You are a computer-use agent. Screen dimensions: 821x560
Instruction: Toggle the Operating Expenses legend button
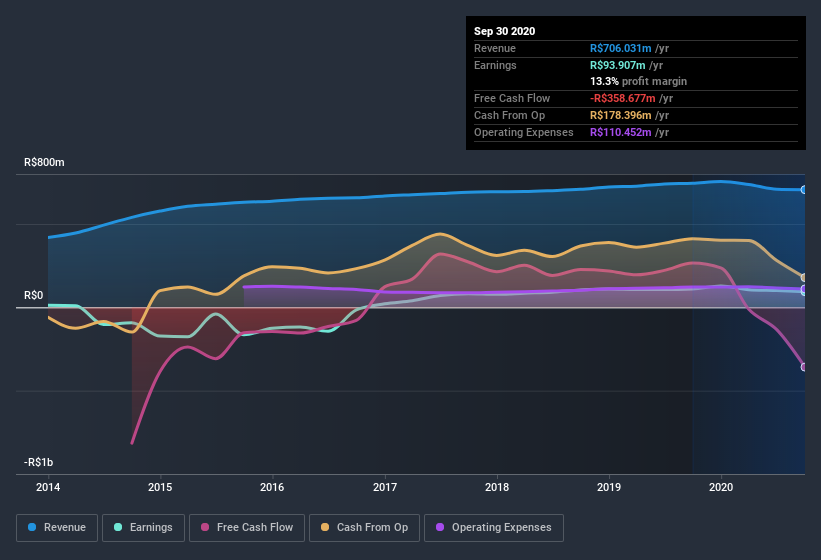tap(494, 528)
